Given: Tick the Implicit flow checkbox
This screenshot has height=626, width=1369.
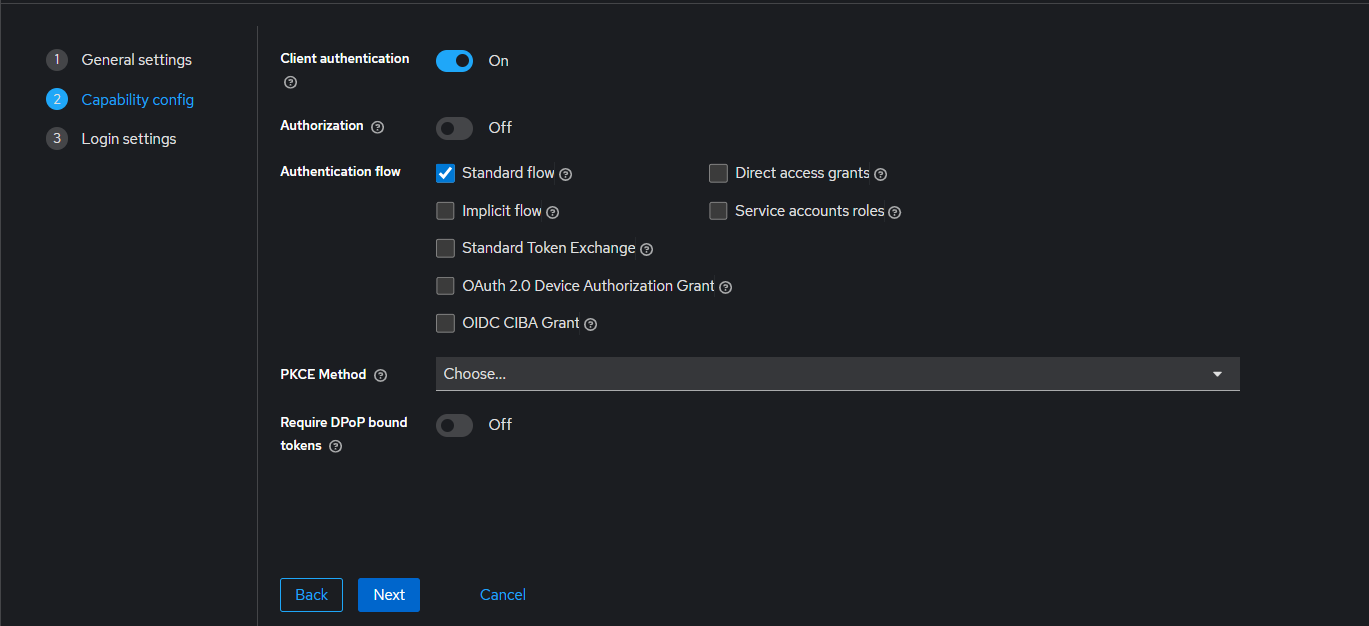Looking at the screenshot, I should 446,211.
